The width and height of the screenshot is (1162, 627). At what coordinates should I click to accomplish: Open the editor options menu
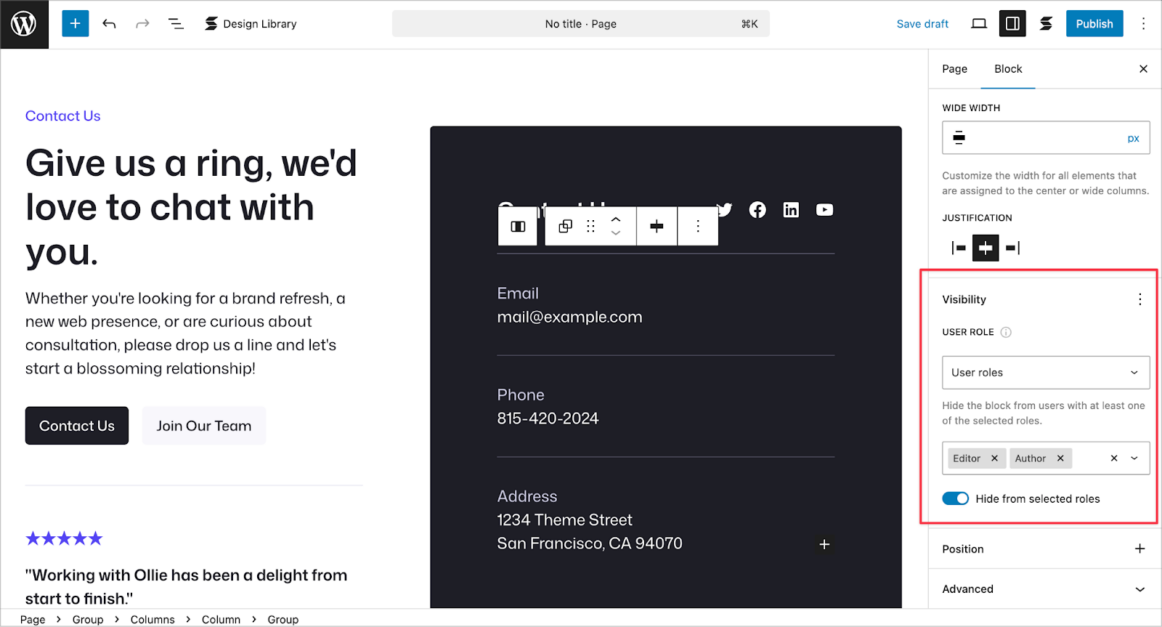tap(1143, 24)
